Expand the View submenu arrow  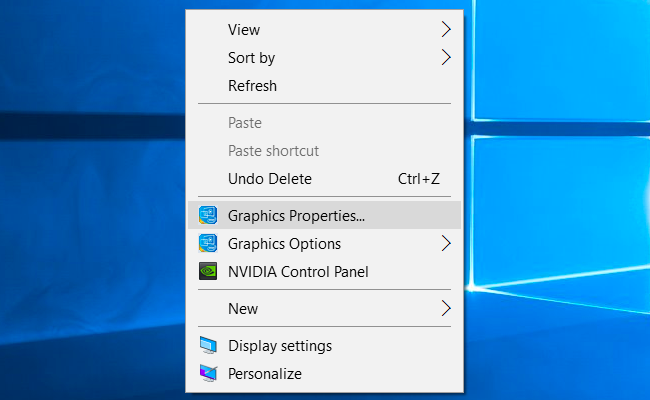pyautogui.click(x=446, y=30)
